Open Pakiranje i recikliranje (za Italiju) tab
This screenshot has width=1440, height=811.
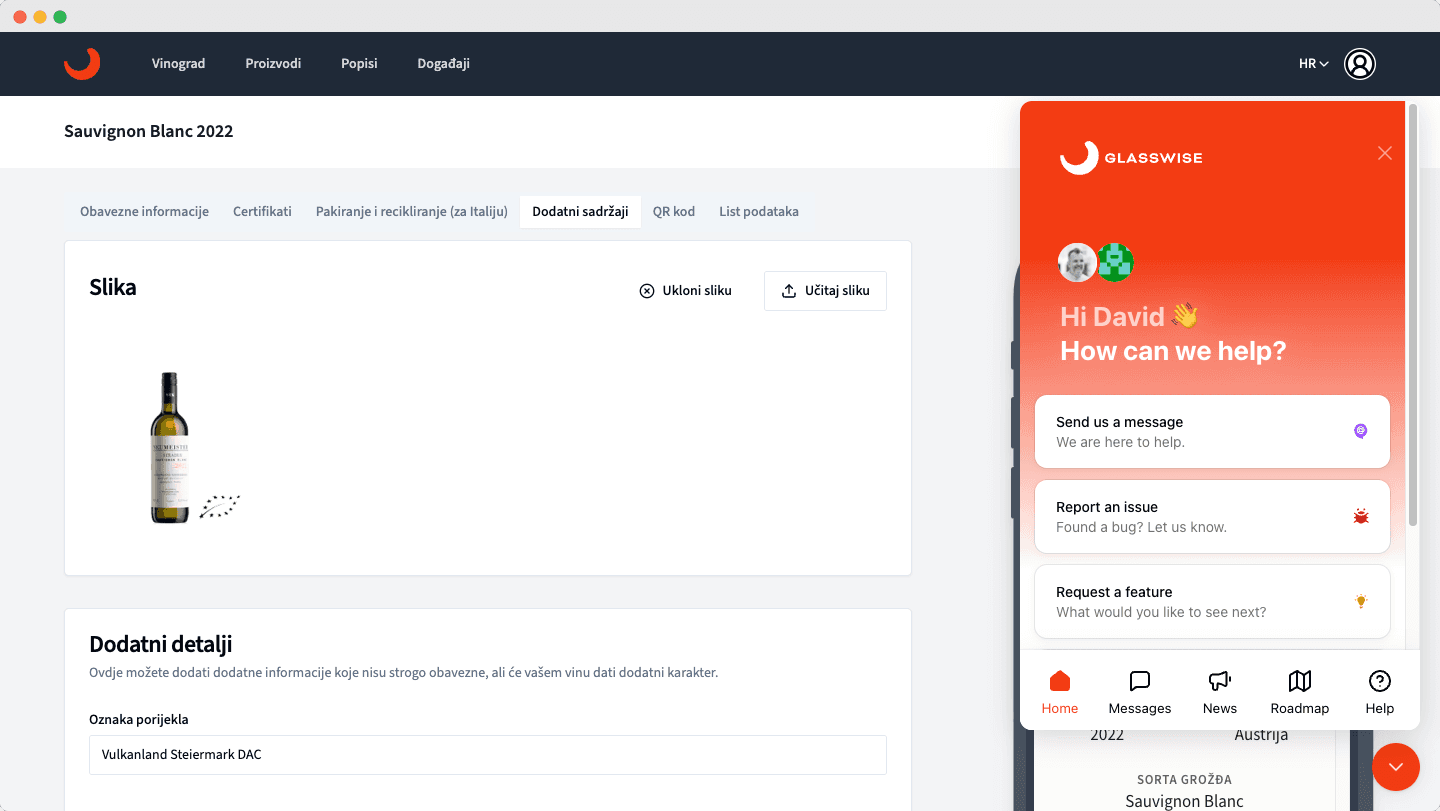click(x=412, y=211)
